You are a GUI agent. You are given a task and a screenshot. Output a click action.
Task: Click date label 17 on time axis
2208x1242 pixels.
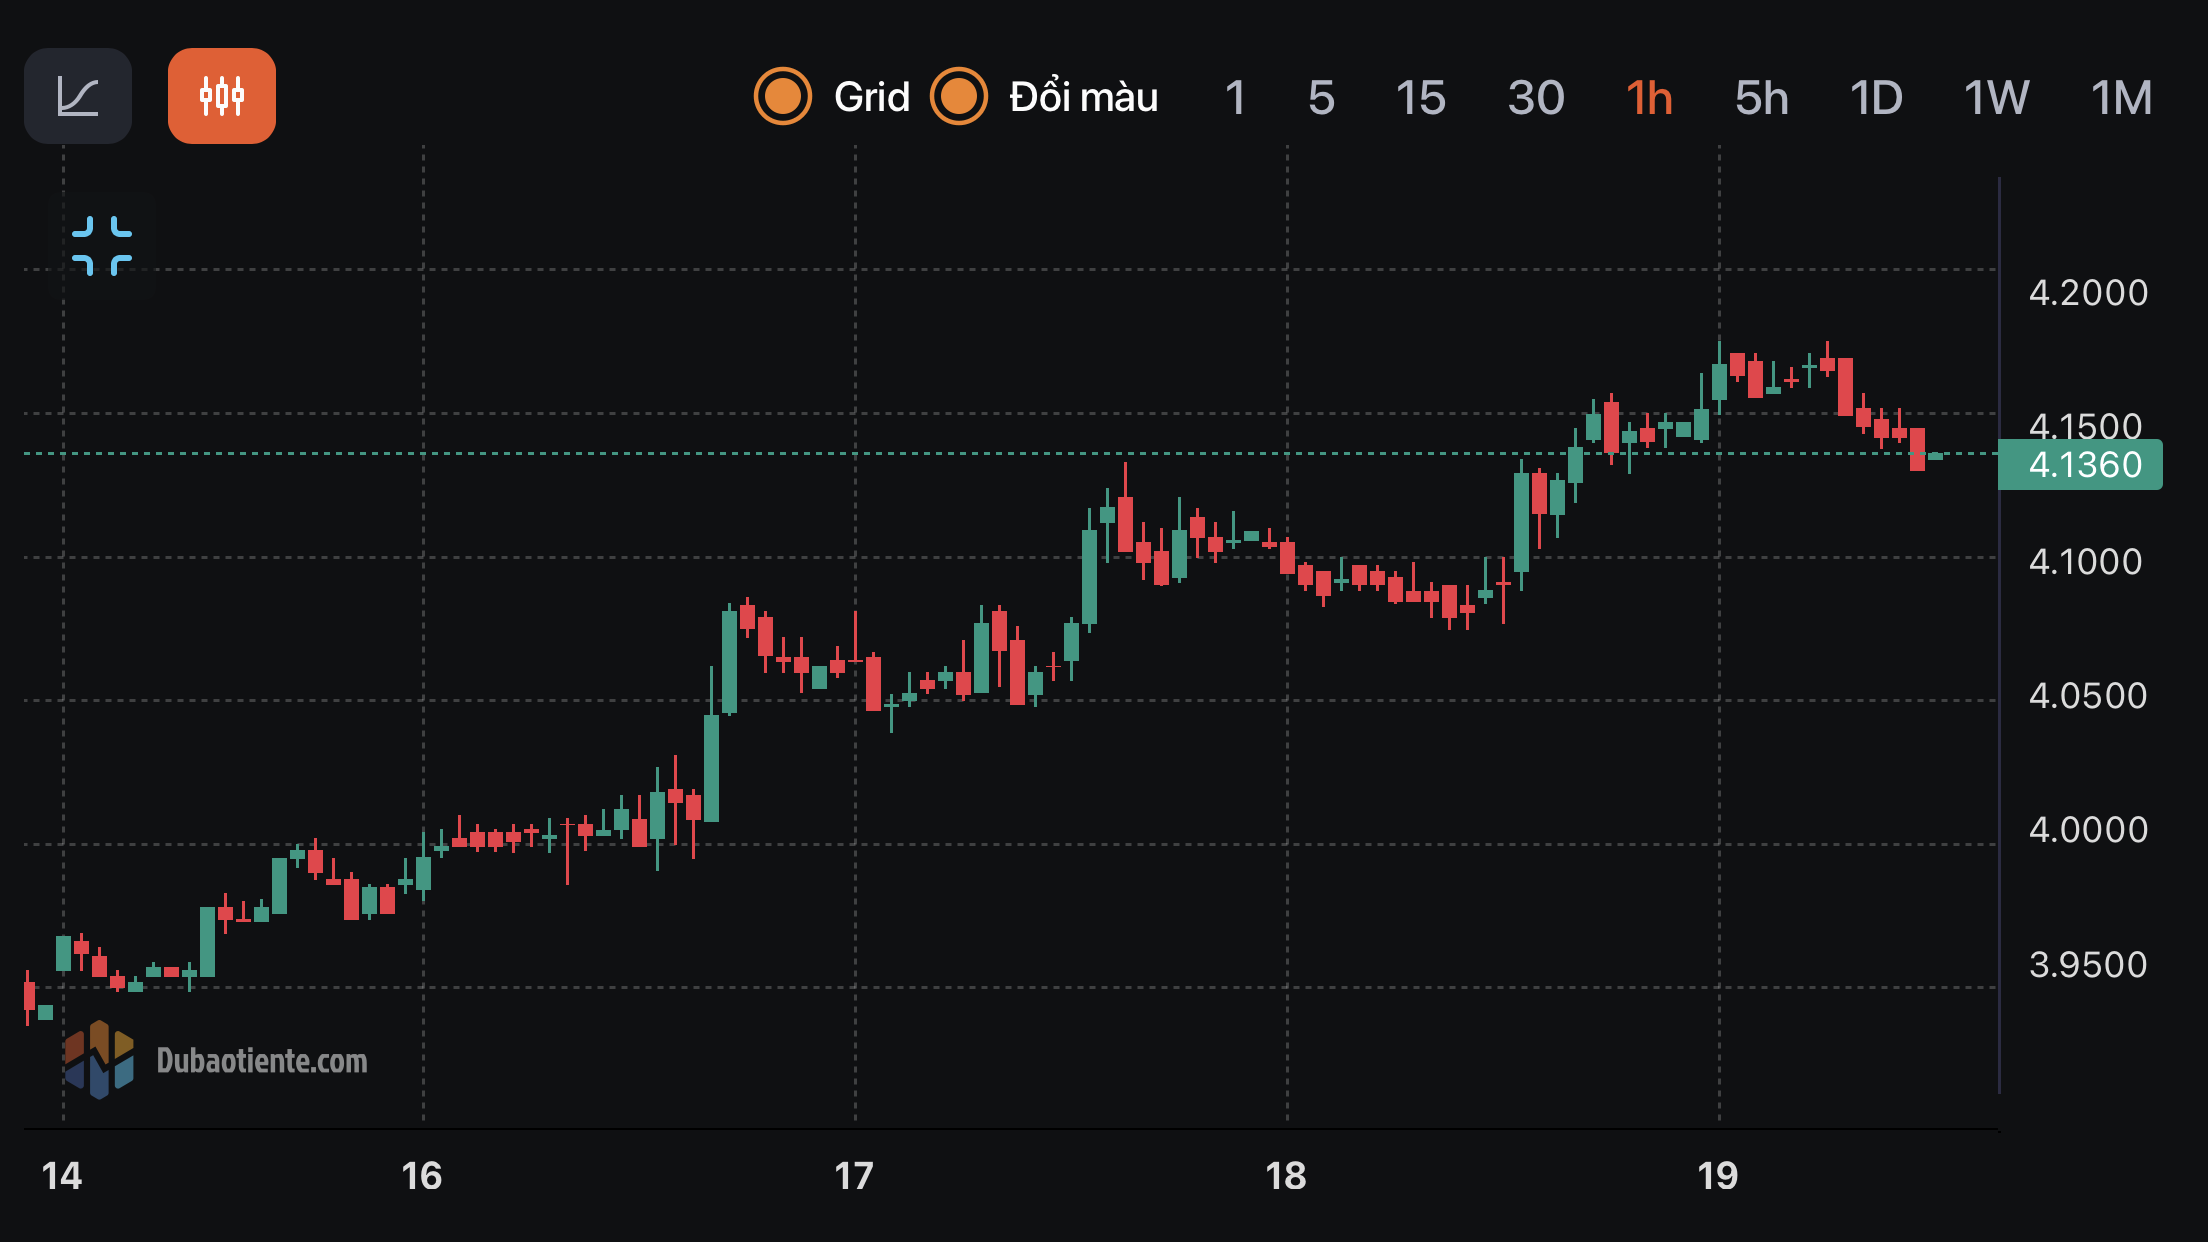[853, 1176]
